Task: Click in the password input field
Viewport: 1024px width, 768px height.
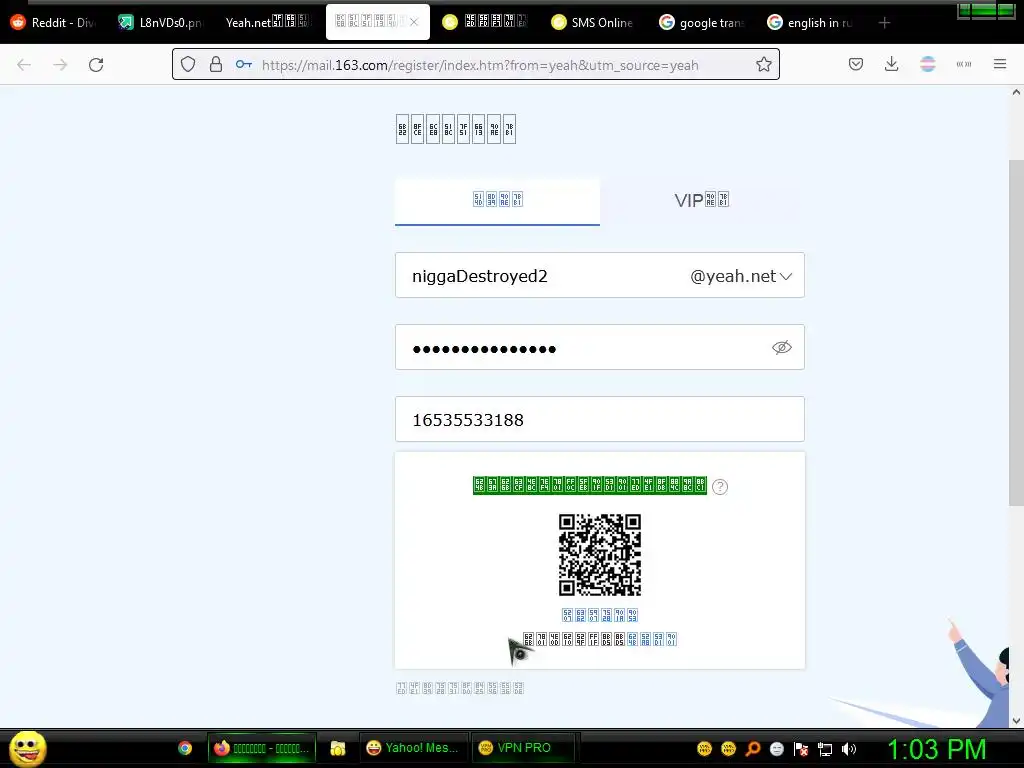Action: coord(600,347)
